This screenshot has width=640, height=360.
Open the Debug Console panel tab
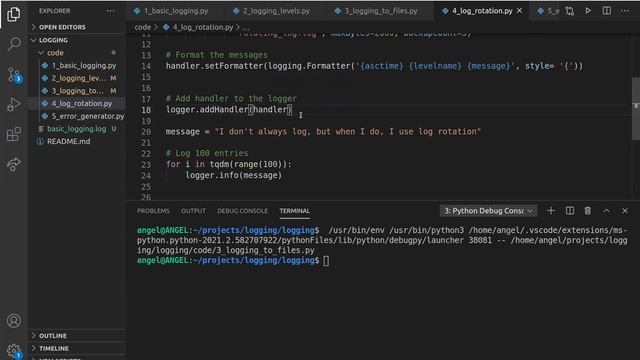[x=242, y=211]
